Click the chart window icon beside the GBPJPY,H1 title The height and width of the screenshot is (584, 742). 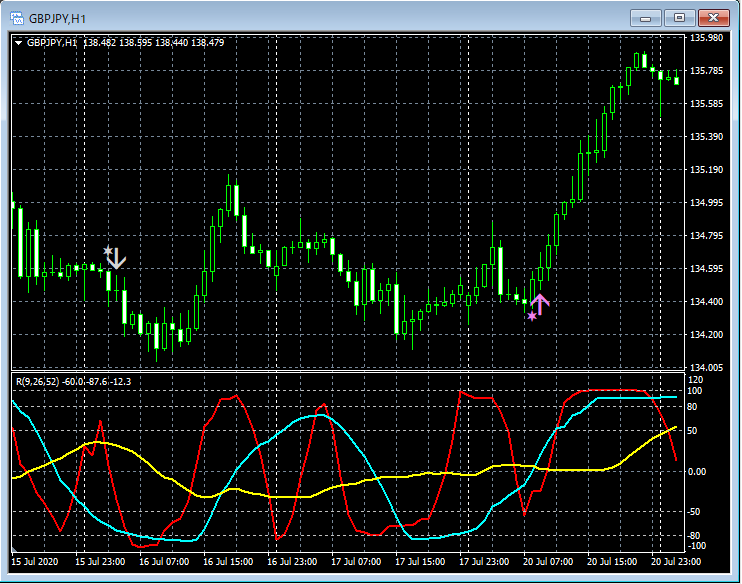(x=17, y=18)
